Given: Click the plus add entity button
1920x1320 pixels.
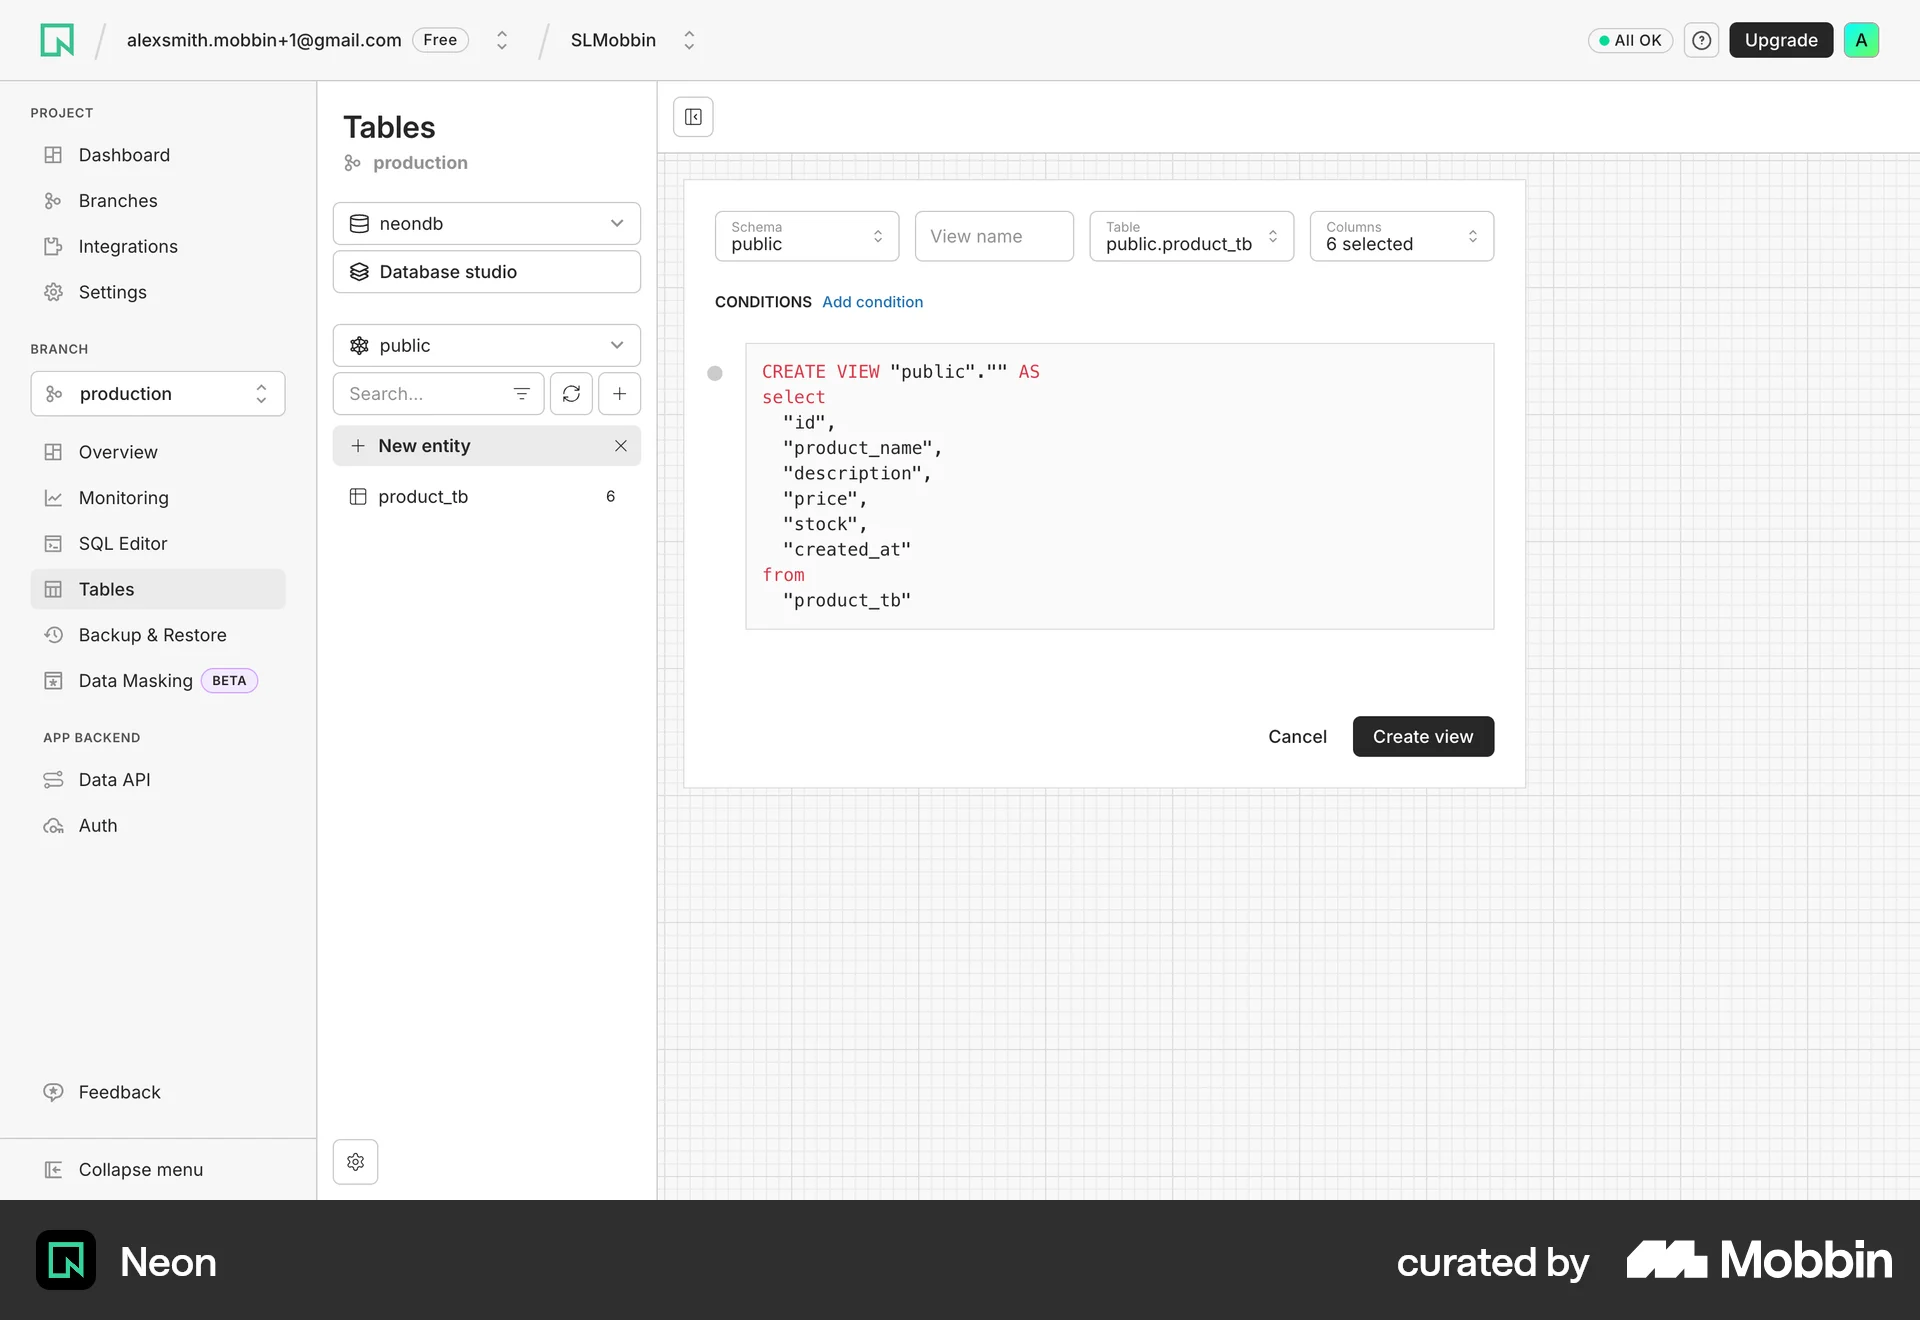Looking at the screenshot, I should coord(620,394).
